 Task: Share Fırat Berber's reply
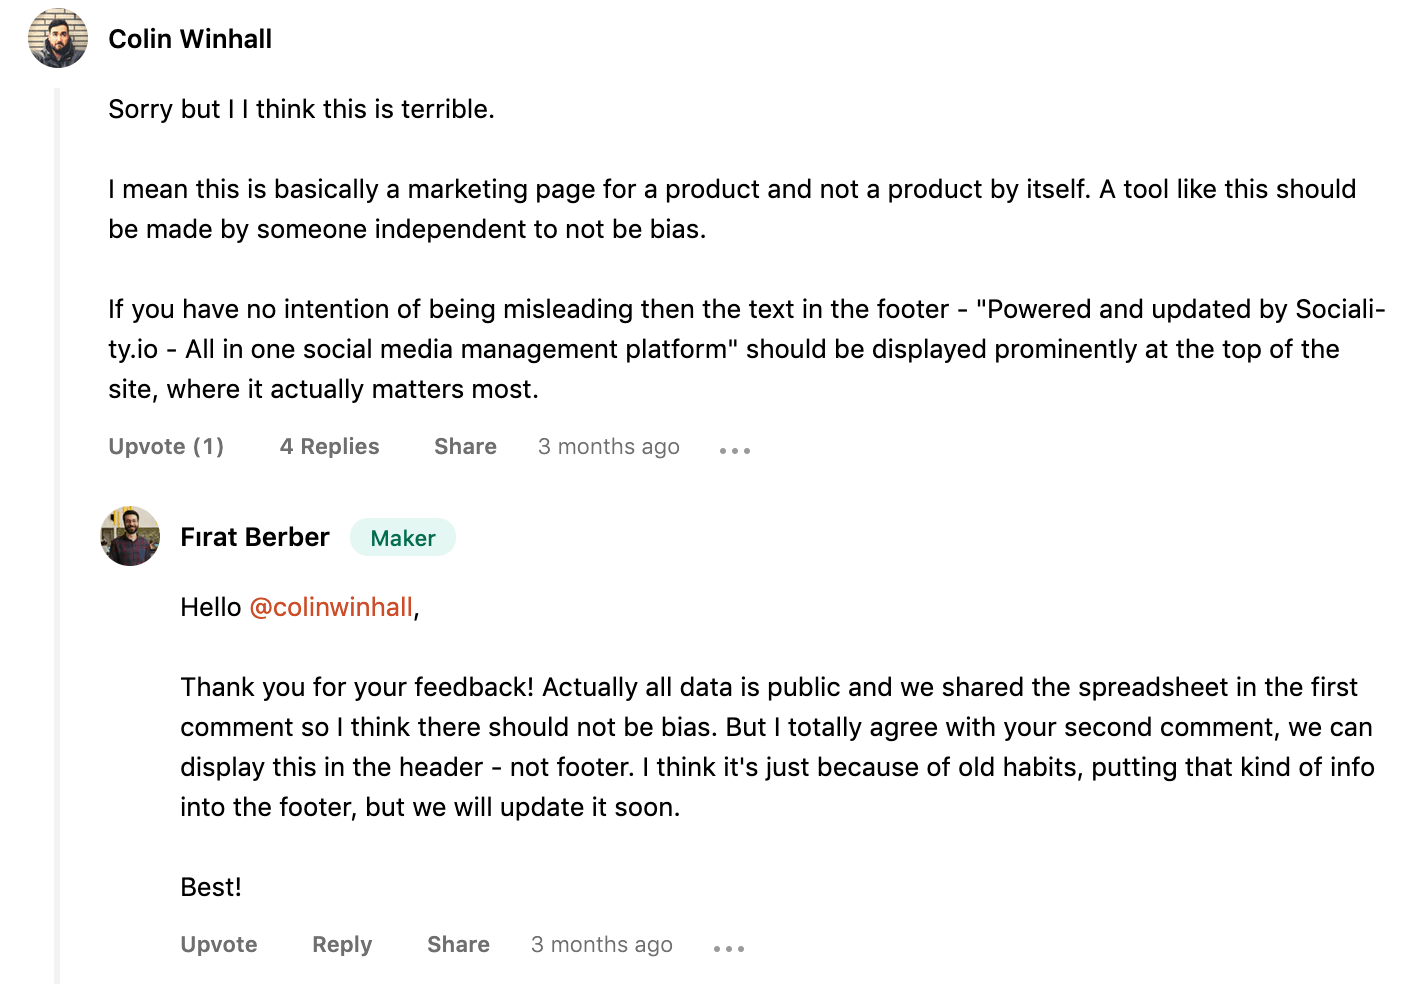click(458, 945)
